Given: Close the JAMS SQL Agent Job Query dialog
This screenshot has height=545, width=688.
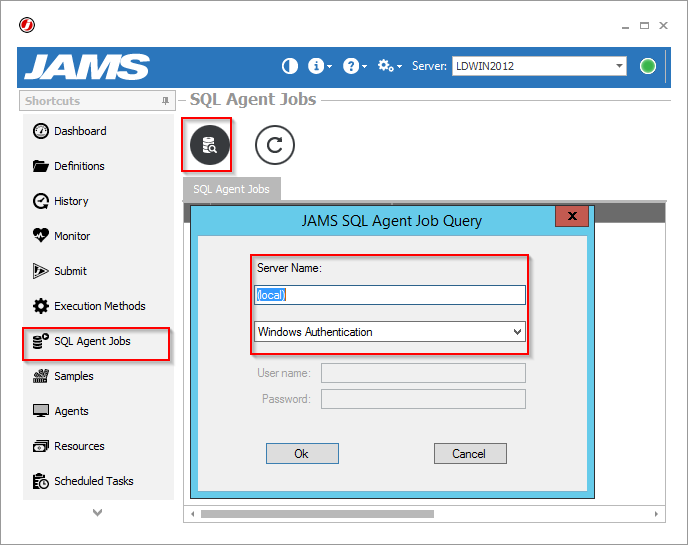Looking at the screenshot, I should tap(572, 216).
